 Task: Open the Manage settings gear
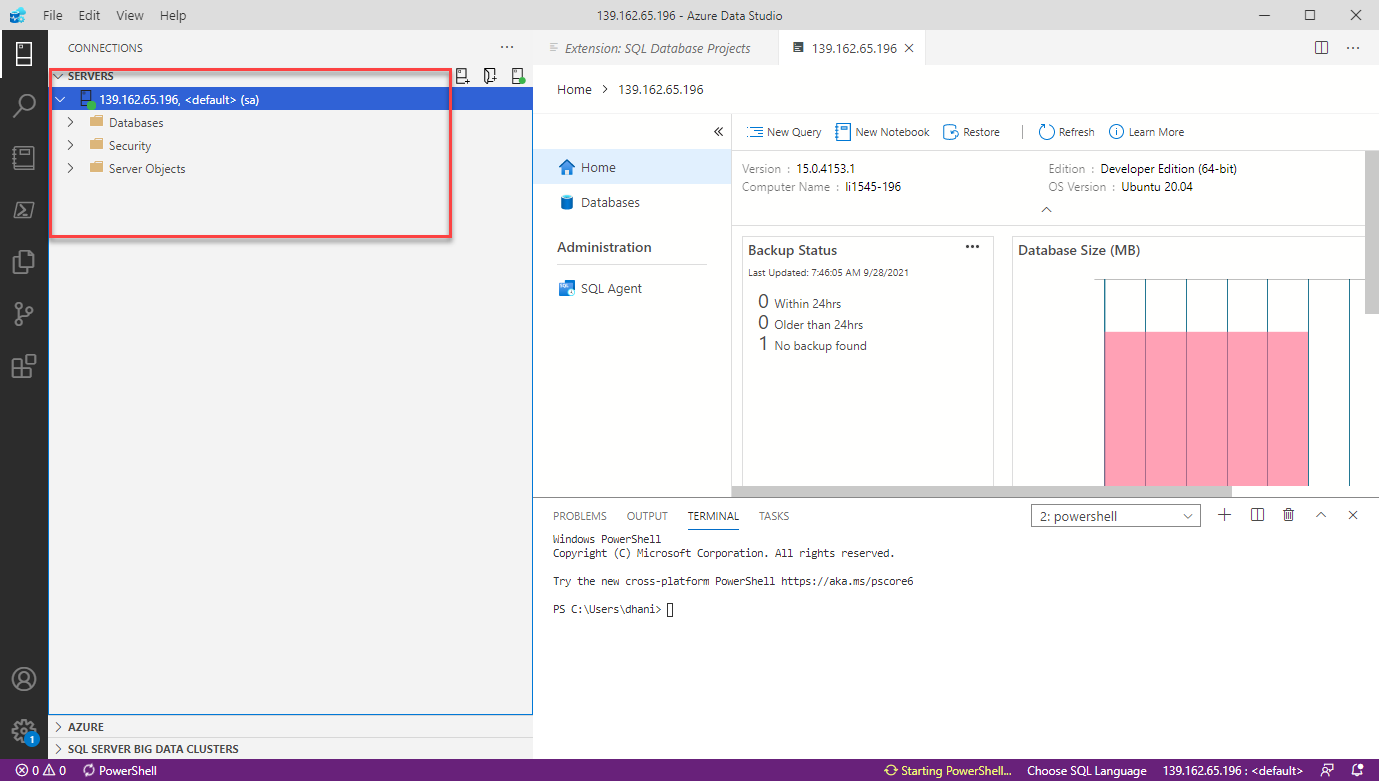24,730
